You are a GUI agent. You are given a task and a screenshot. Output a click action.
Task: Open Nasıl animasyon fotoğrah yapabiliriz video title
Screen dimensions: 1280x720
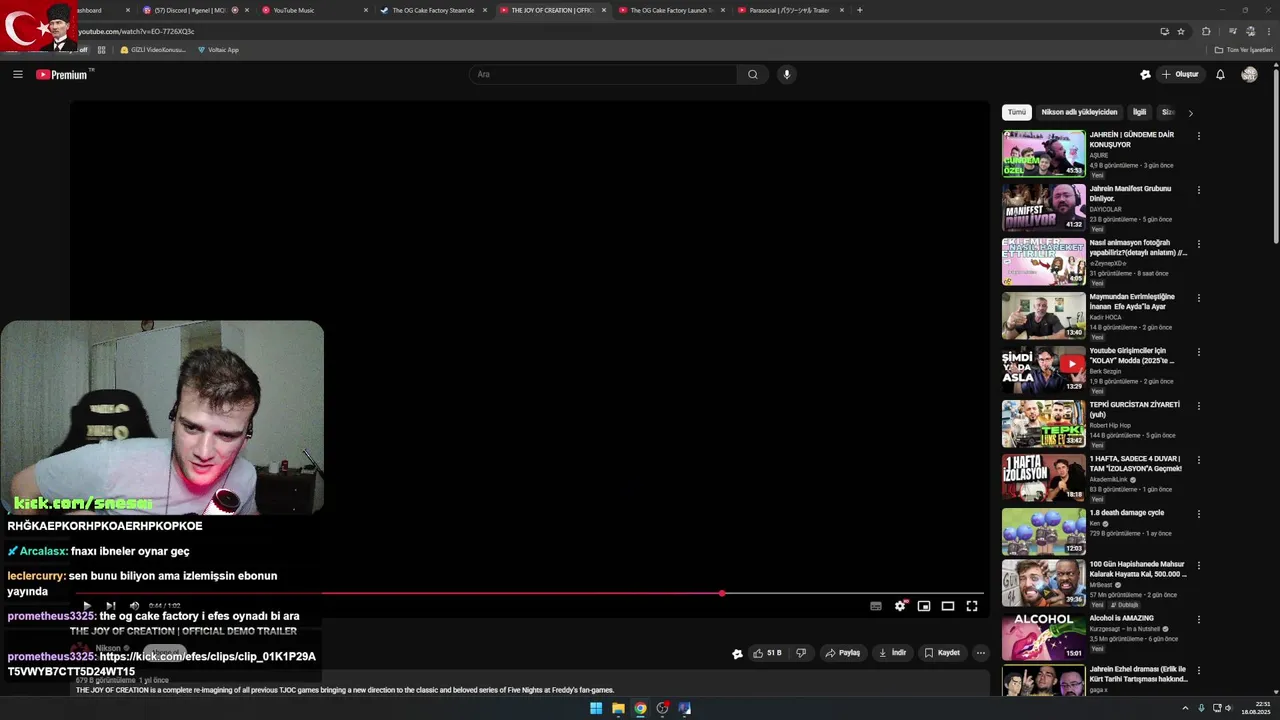click(1138, 247)
